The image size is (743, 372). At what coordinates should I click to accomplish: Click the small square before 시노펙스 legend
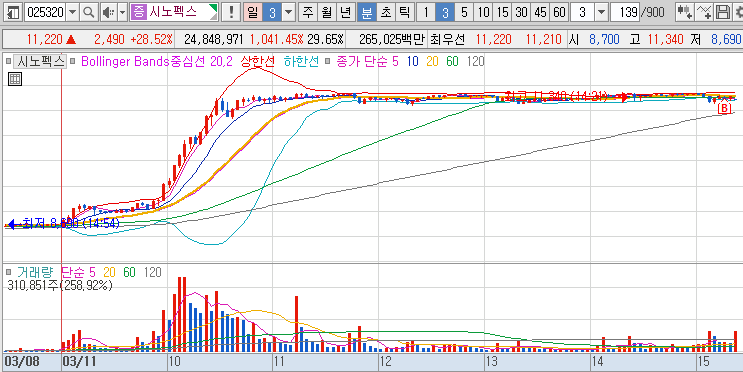pos(9,61)
